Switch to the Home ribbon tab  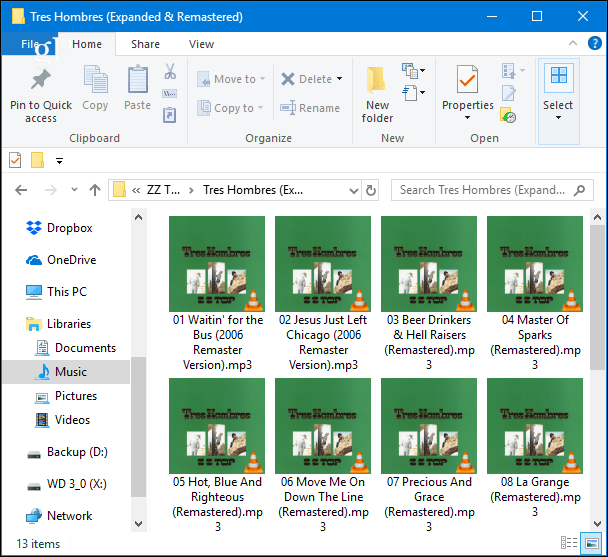87,44
